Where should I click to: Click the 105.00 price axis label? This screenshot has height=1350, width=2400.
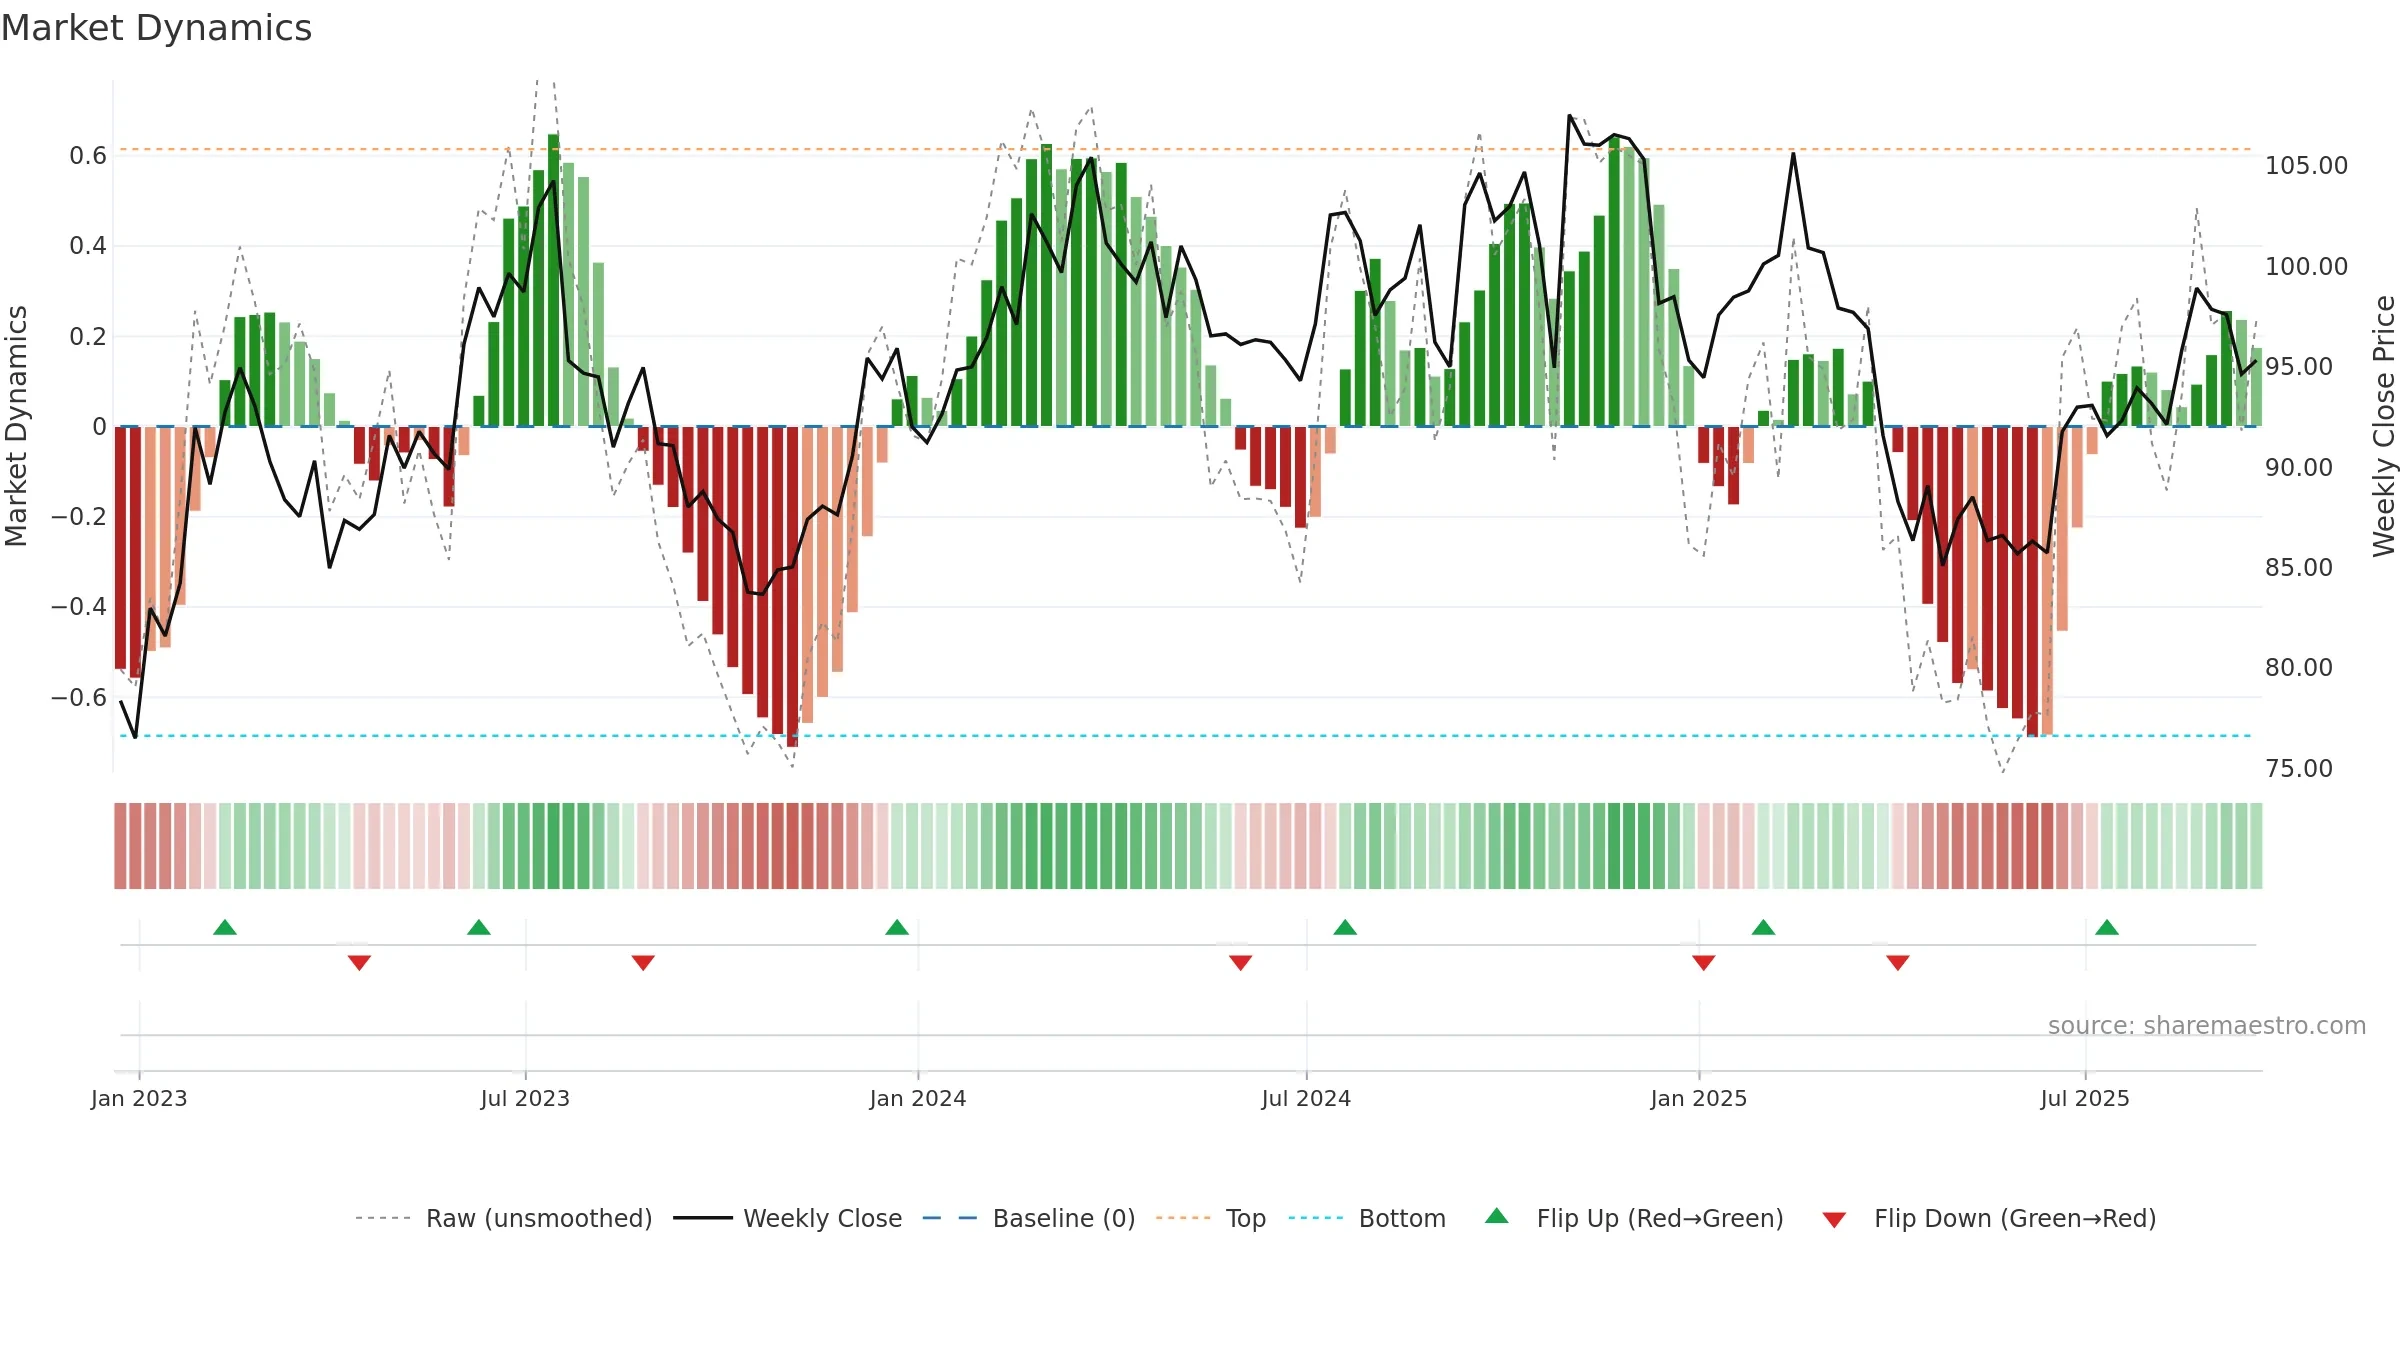[2306, 166]
